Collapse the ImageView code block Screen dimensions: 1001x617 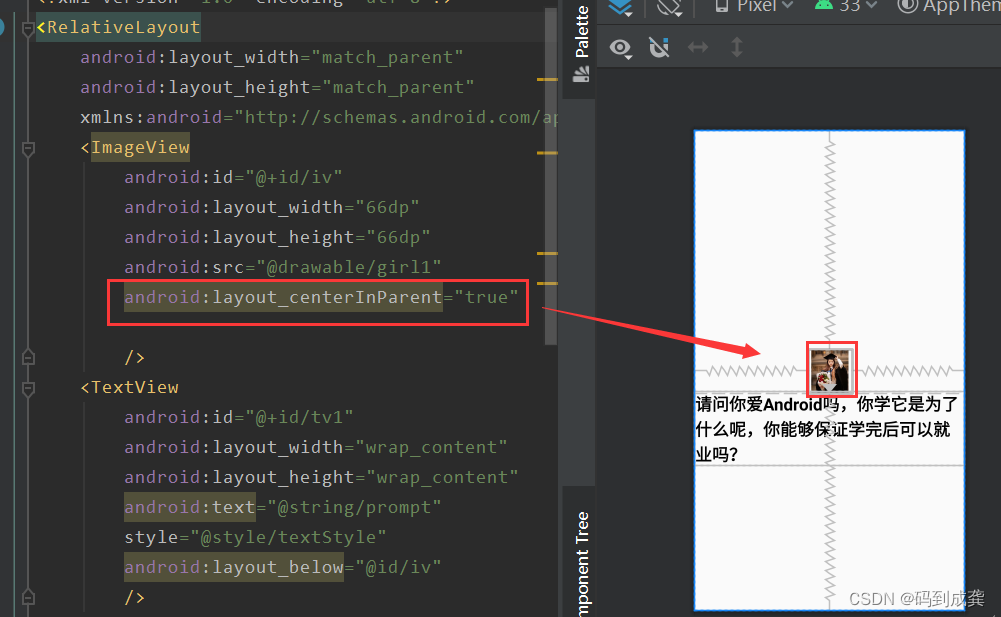[x=27, y=148]
